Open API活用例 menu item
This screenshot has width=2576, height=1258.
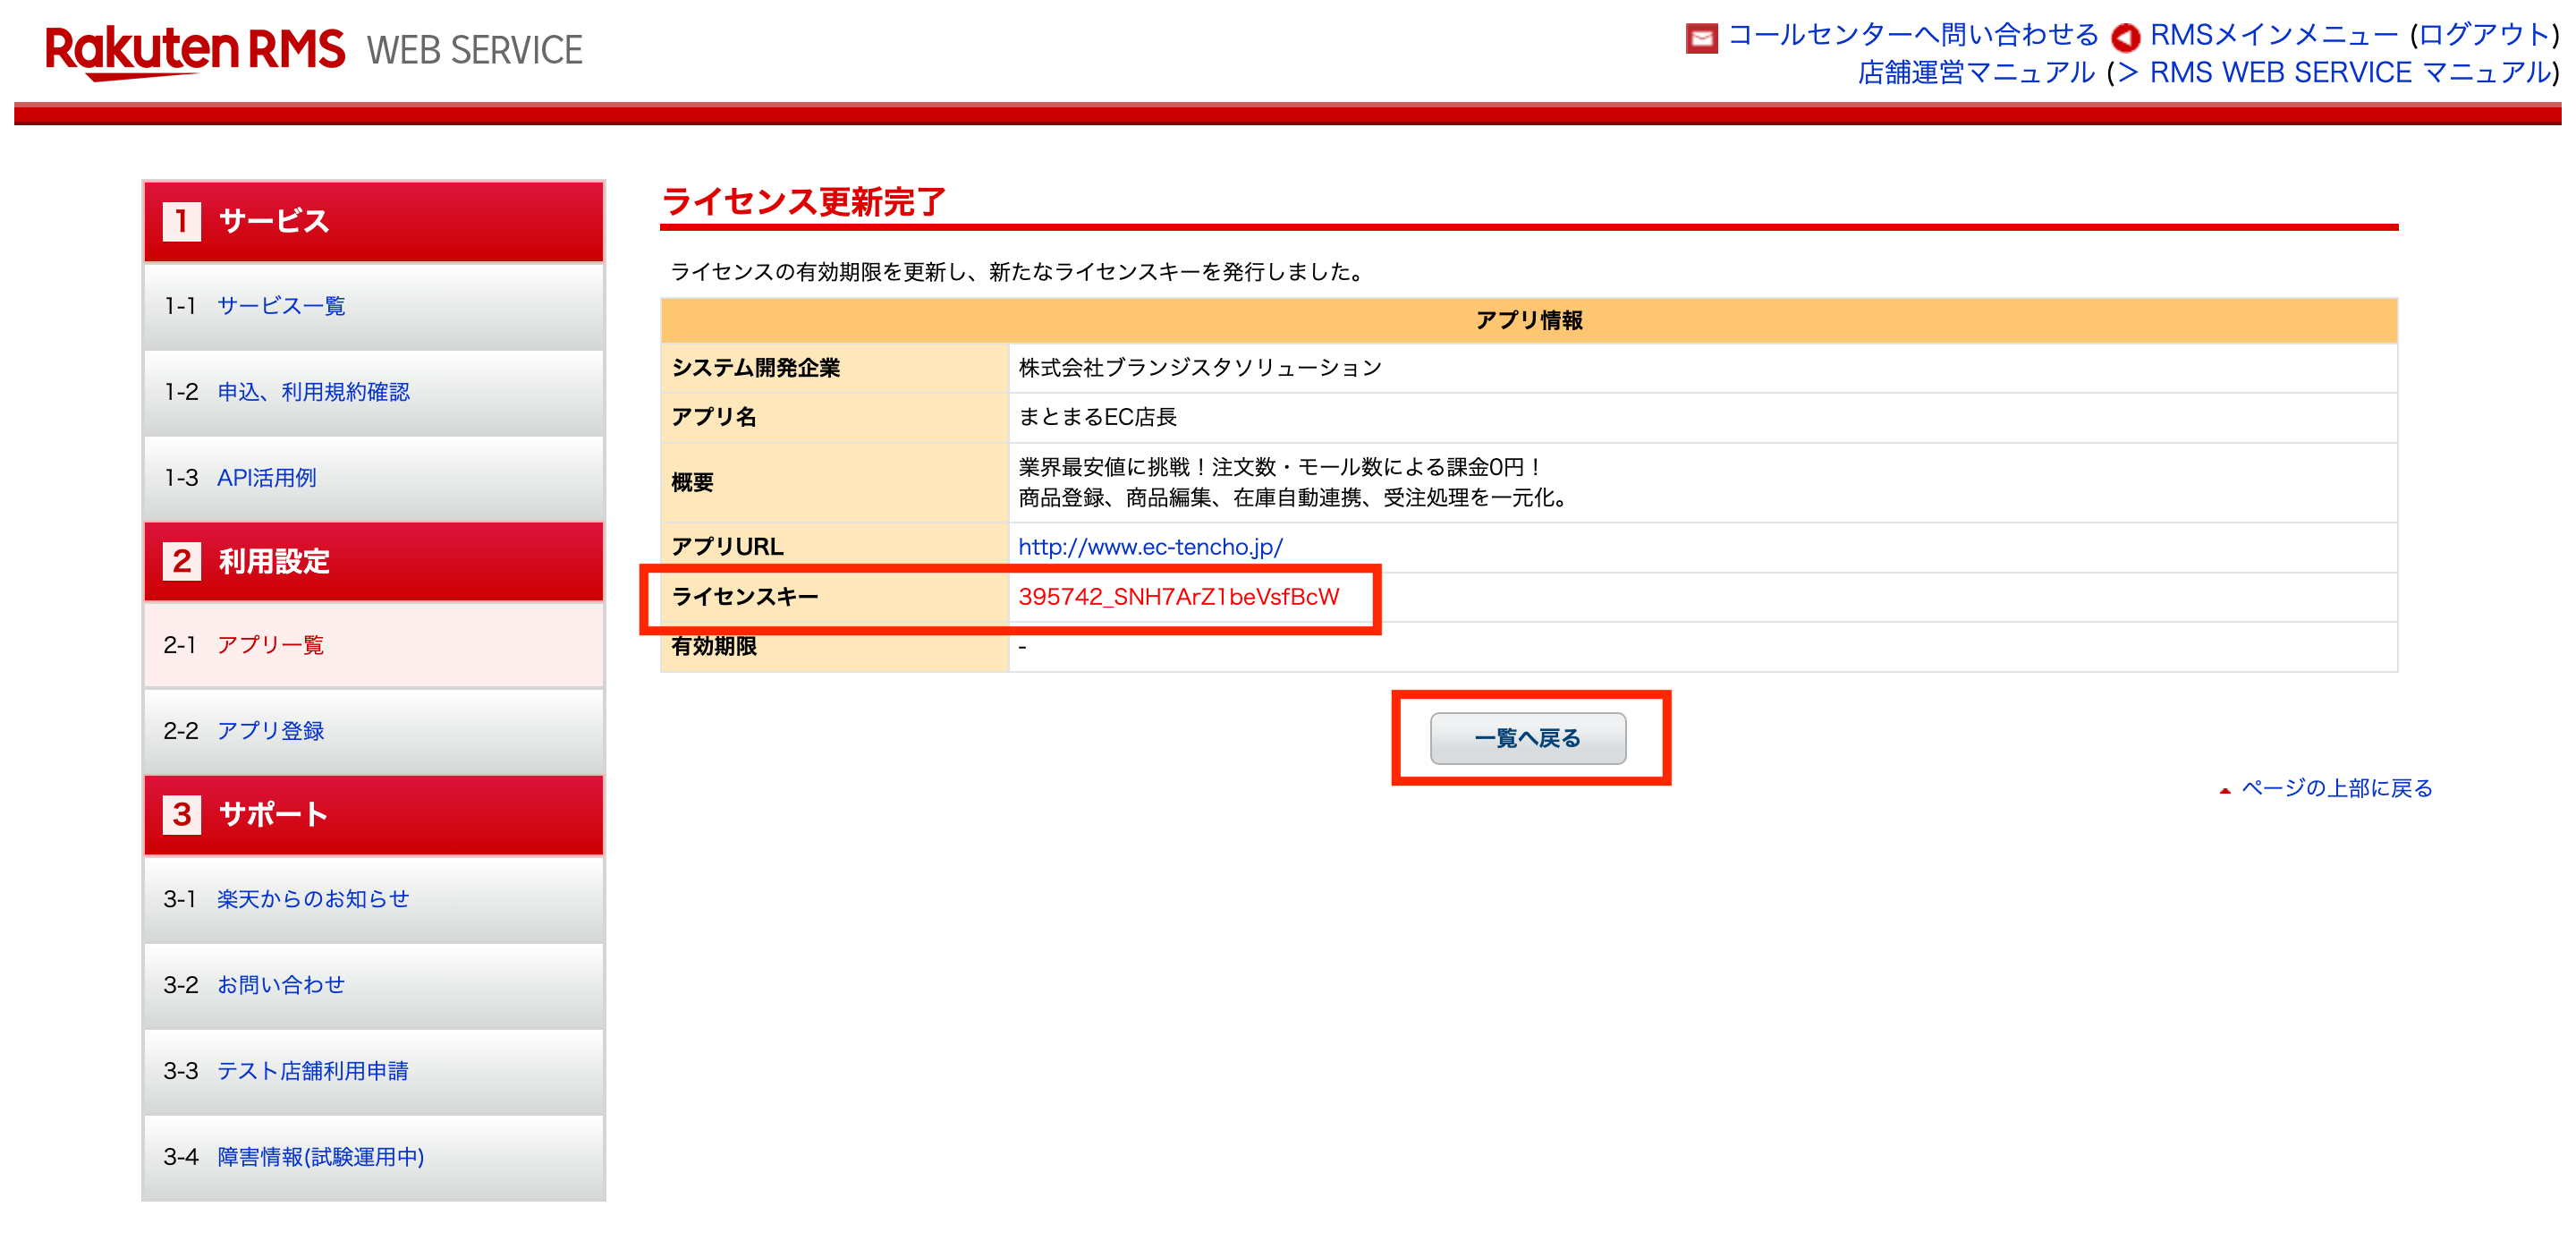tap(266, 478)
